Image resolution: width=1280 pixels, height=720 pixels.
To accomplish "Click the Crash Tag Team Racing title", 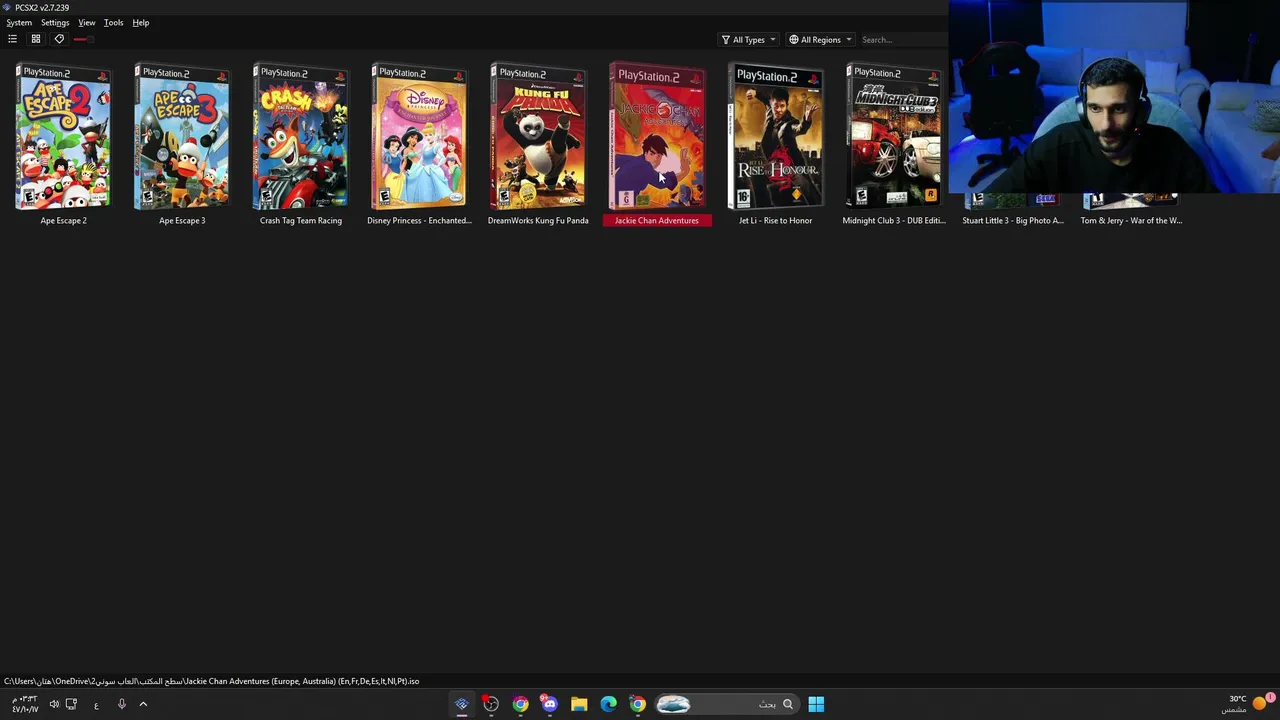I will [300, 220].
